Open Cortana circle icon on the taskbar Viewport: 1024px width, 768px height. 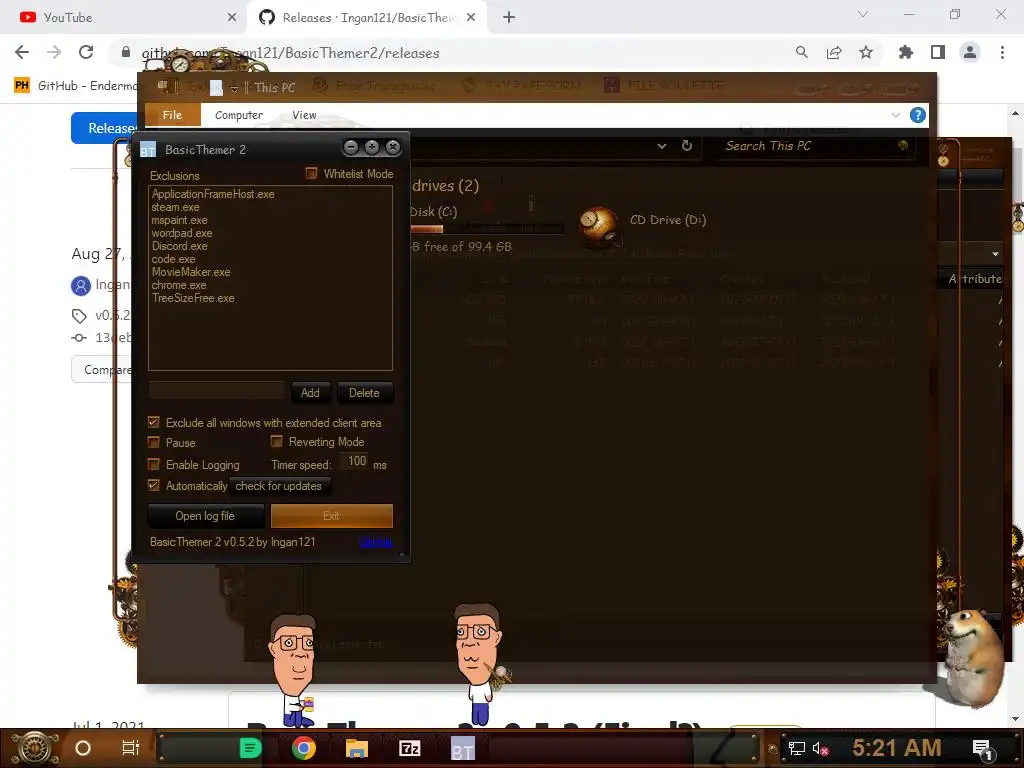click(83, 748)
